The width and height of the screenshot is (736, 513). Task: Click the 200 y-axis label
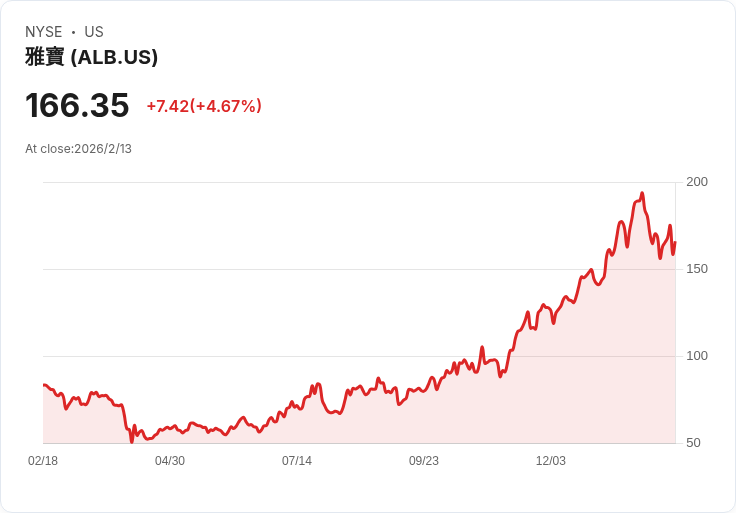[x=697, y=182]
